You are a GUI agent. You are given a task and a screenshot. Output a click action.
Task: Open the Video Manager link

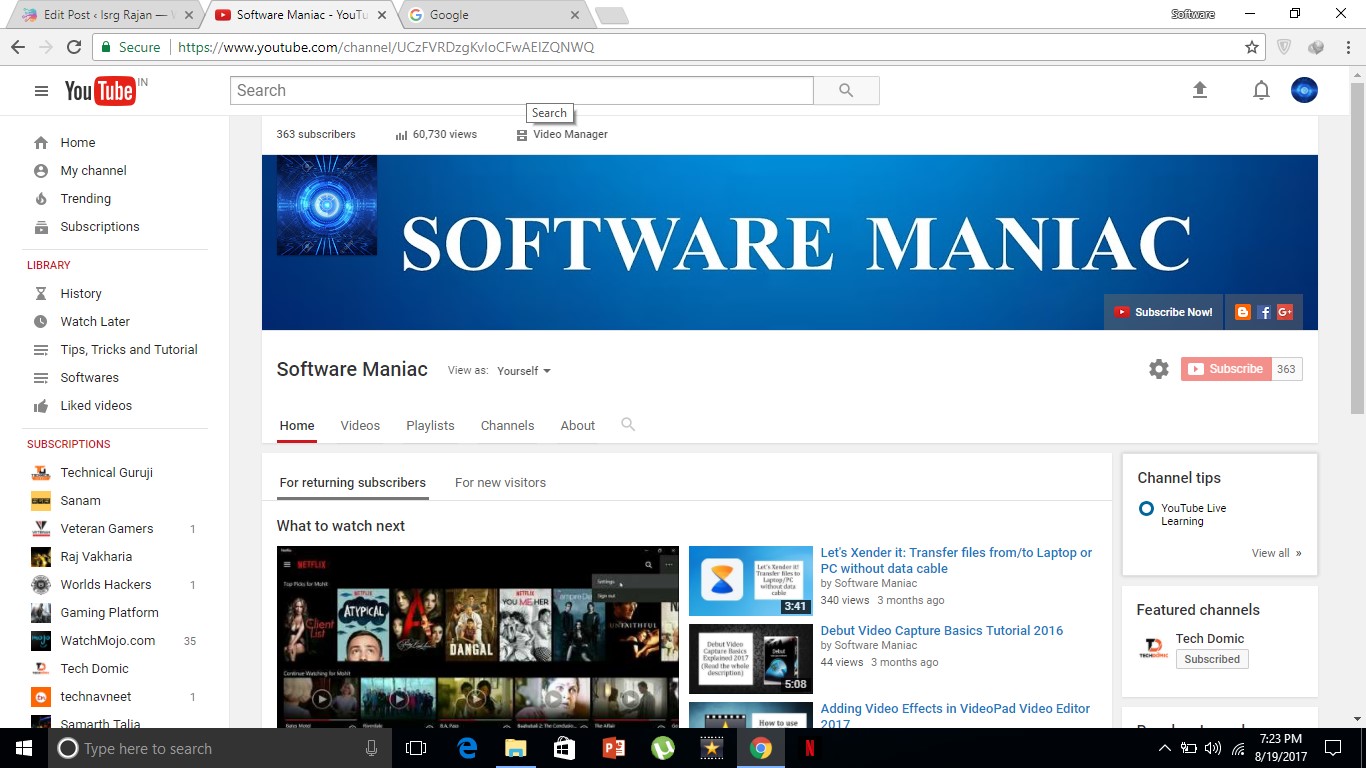(562, 134)
